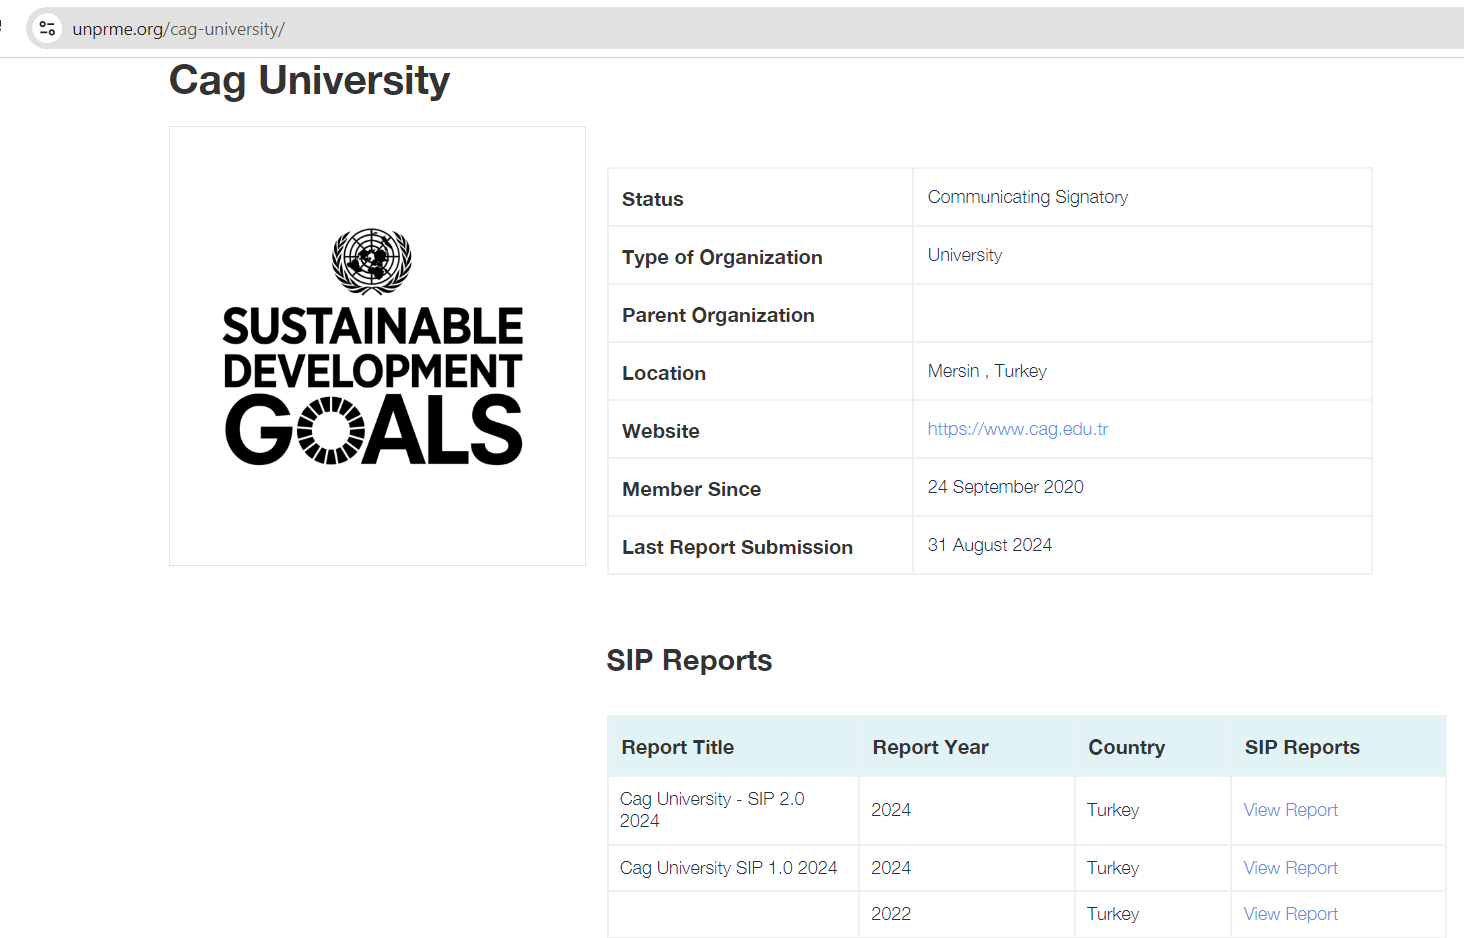This screenshot has width=1464, height=938.
Task: Click the Cag University page heading
Action: pyautogui.click(x=309, y=80)
